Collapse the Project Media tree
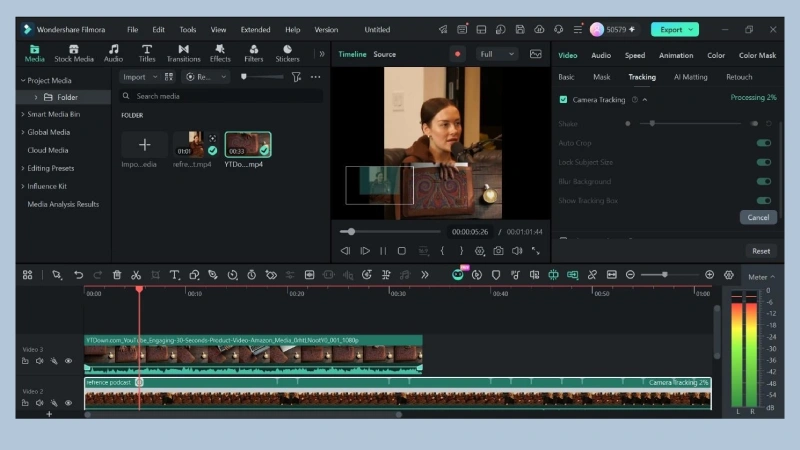Viewport: 800px width, 450px height. [x=23, y=81]
